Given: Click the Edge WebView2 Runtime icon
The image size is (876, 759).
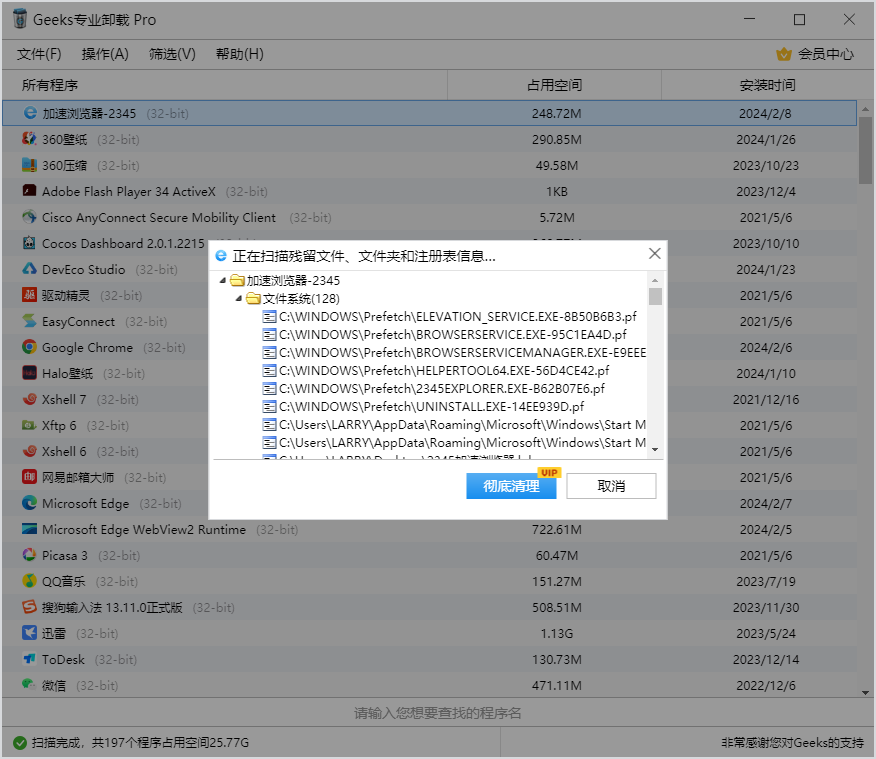Looking at the screenshot, I should point(29,529).
